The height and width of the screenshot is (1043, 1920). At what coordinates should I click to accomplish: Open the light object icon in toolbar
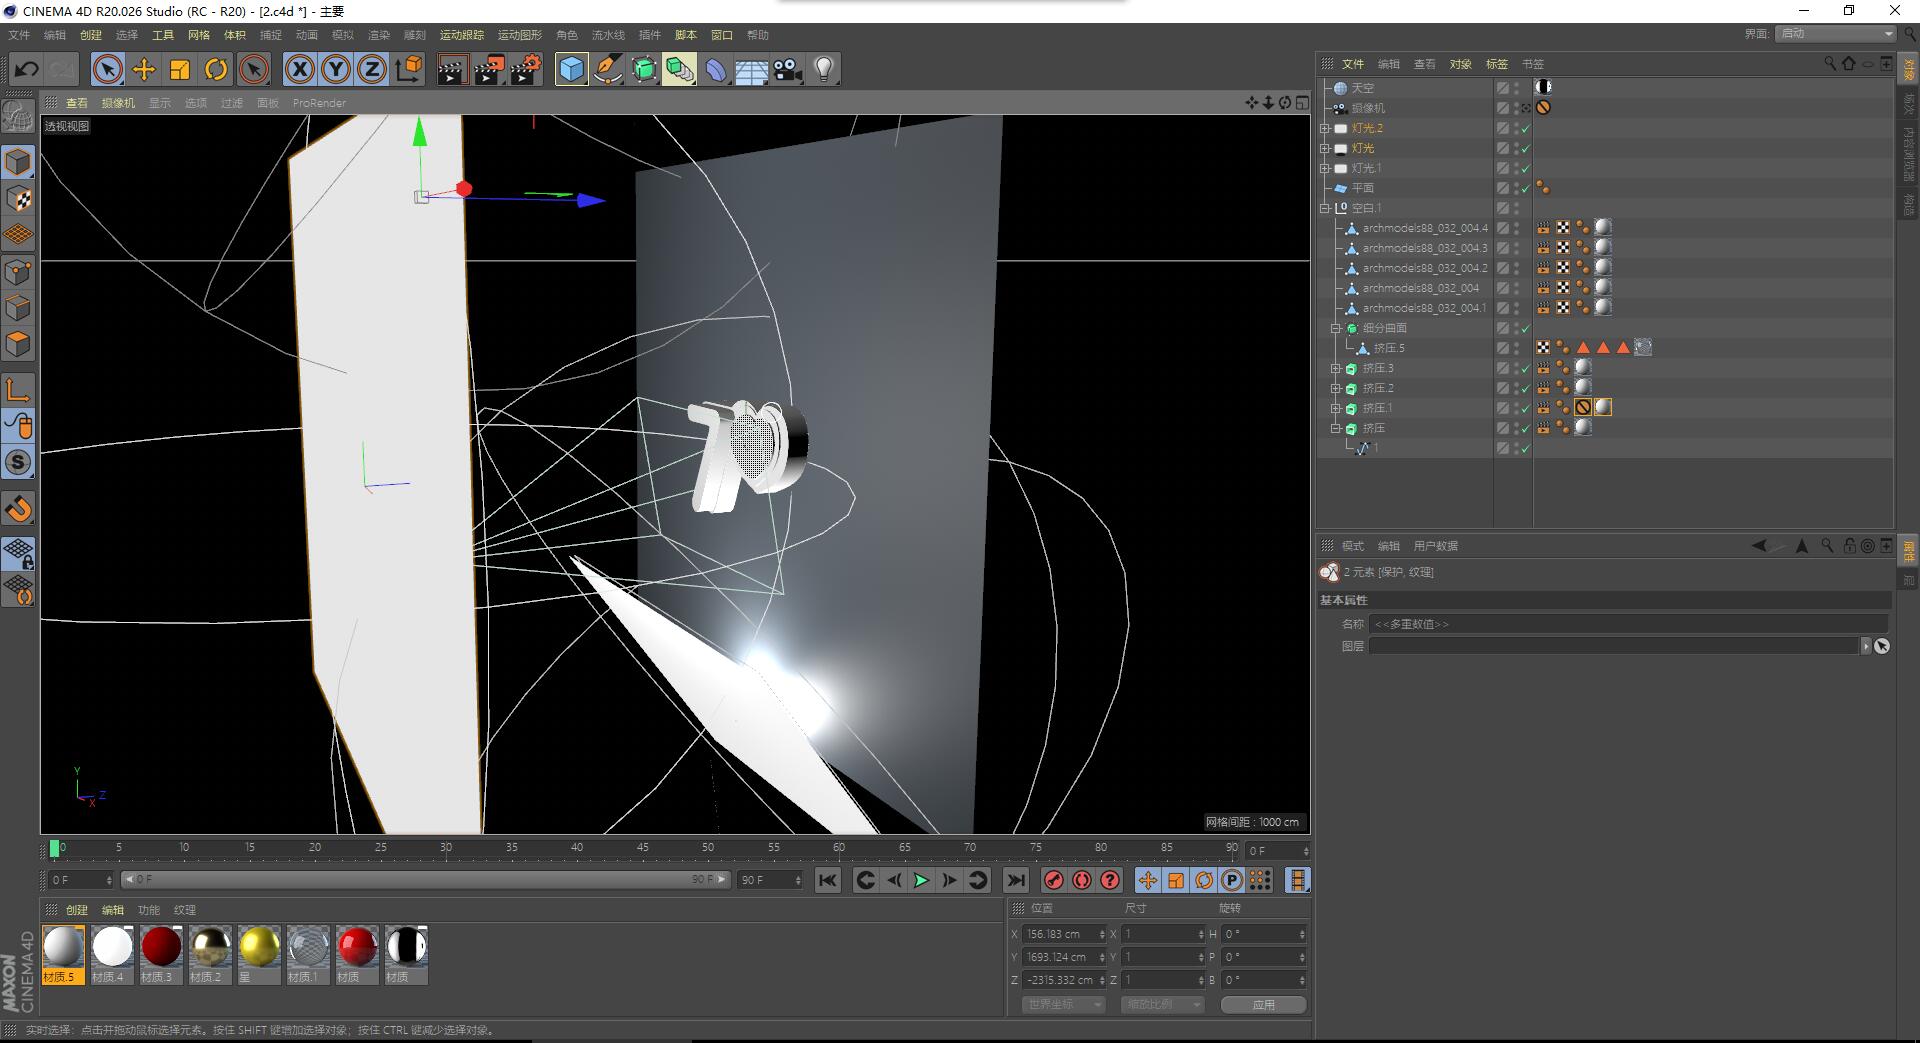point(824,69)
